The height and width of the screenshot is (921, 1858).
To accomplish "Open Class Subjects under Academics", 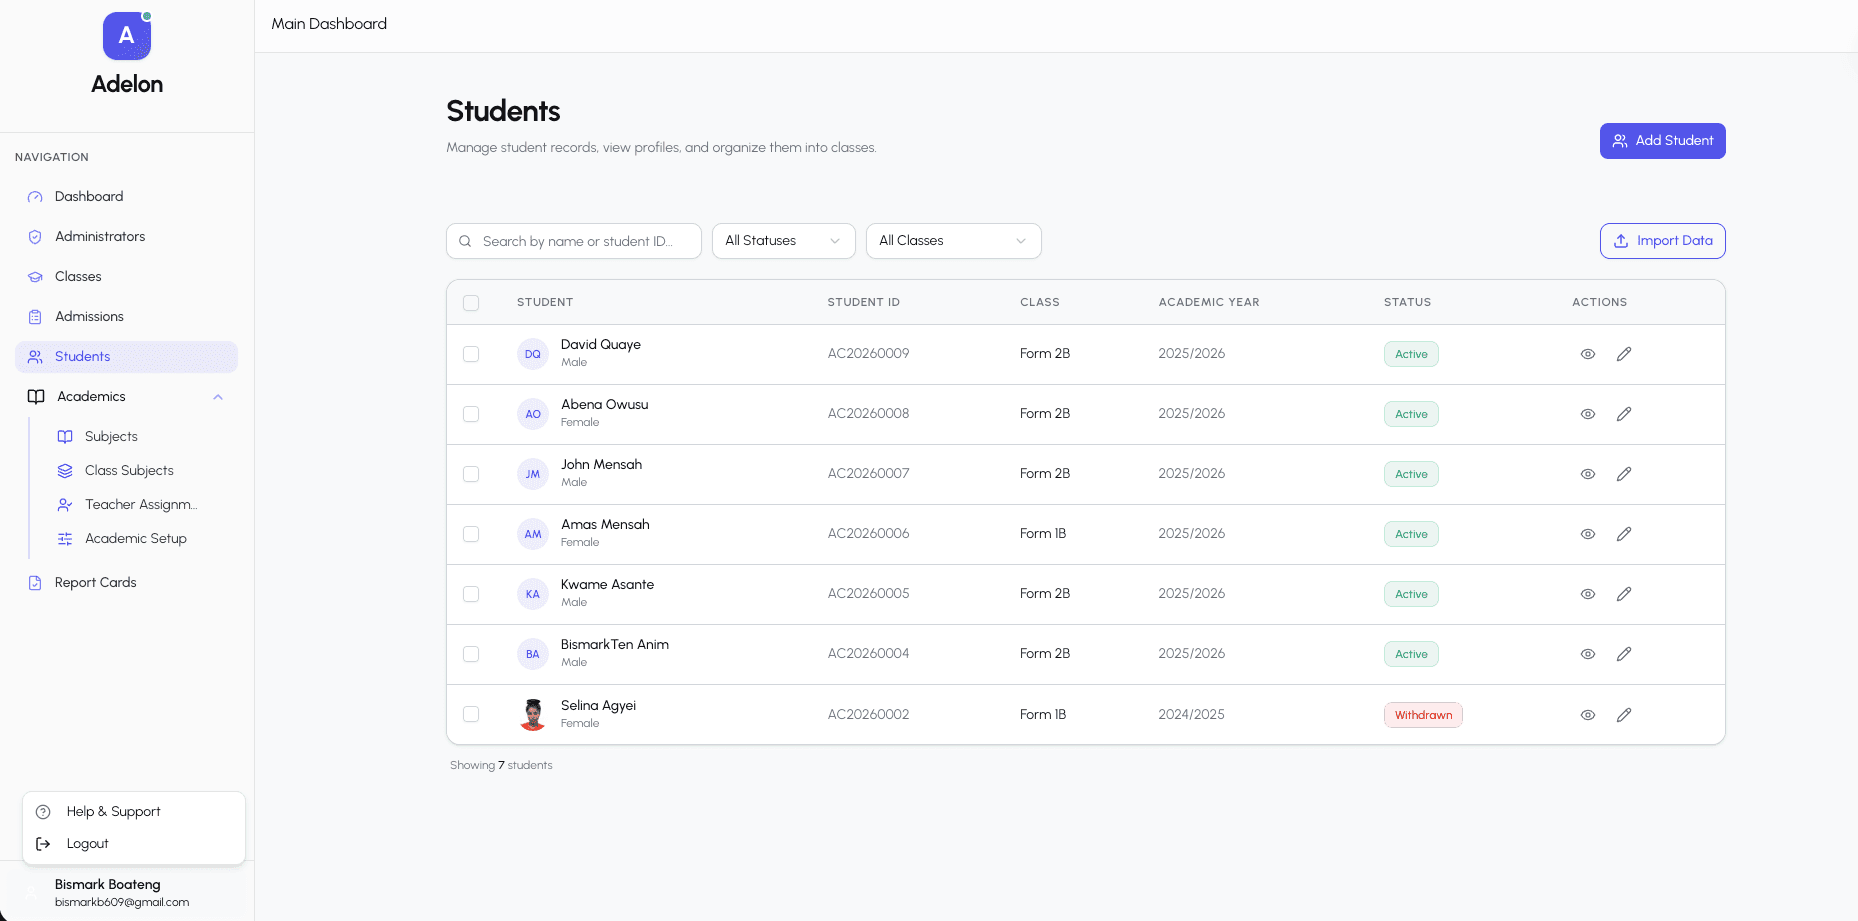I will [x=141, y=471].
